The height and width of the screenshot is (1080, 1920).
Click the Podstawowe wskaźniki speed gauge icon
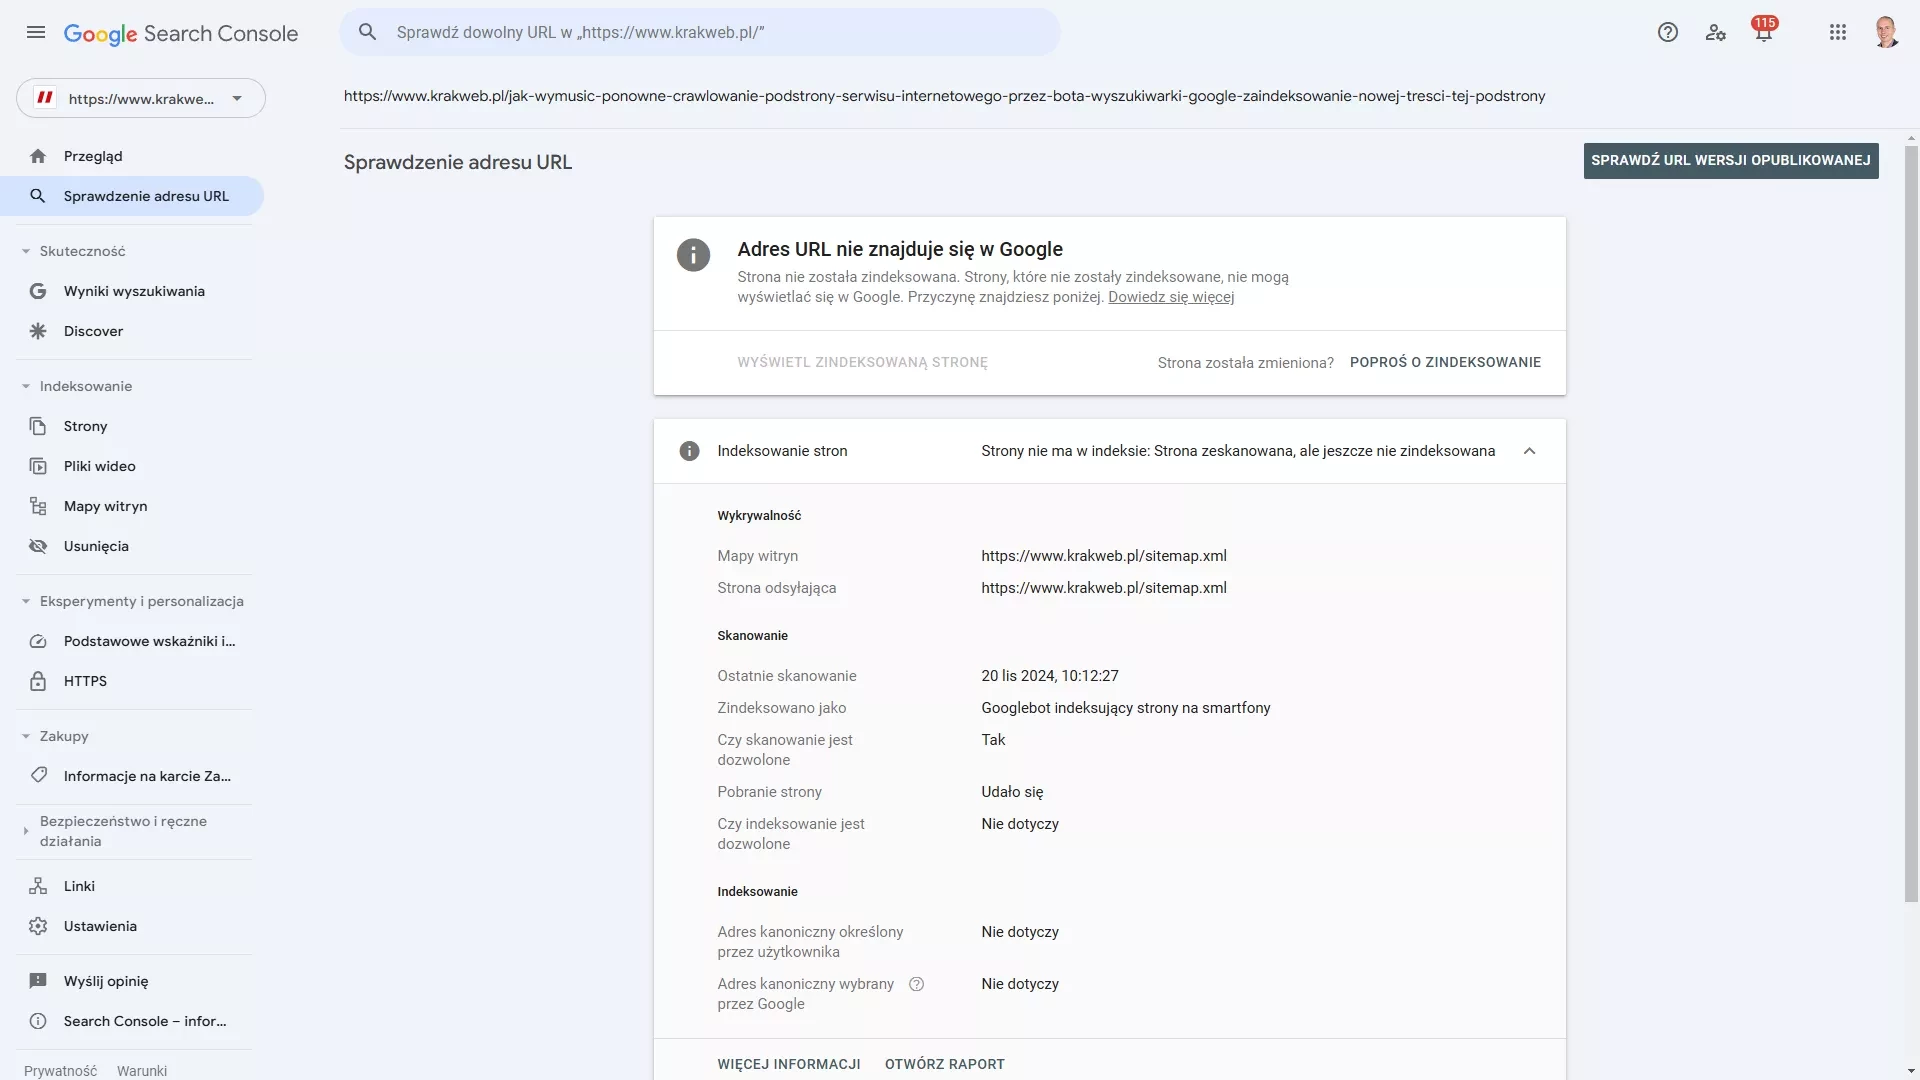pos(38,641)
